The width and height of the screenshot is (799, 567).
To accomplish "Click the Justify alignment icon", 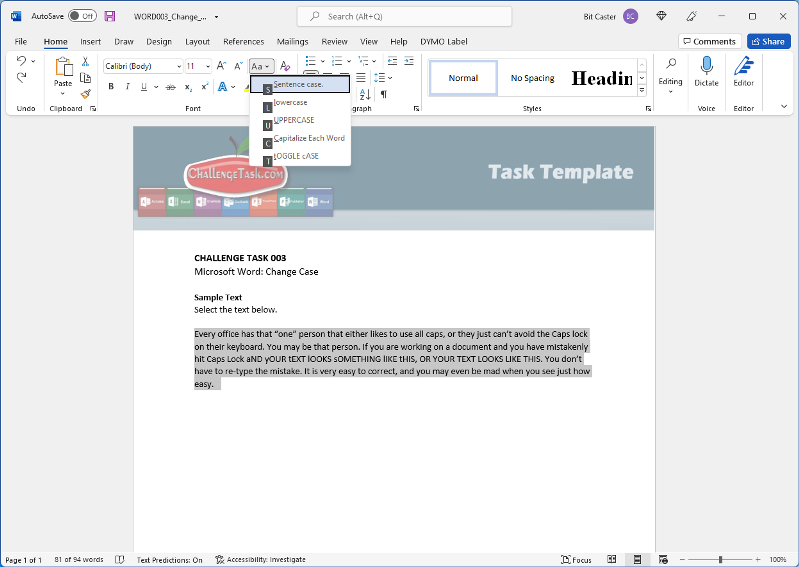I will 361,78.
